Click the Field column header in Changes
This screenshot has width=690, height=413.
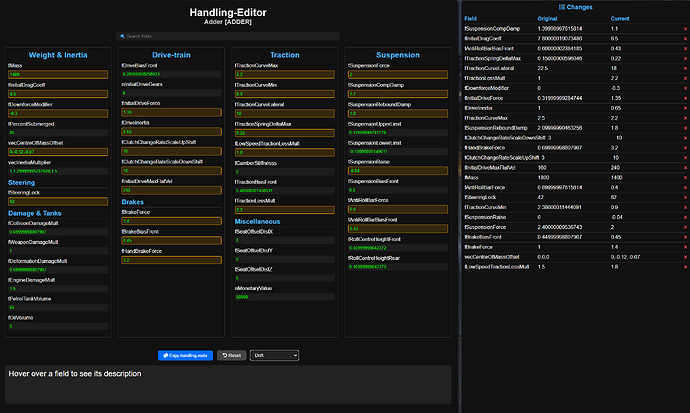coord(470,18)
